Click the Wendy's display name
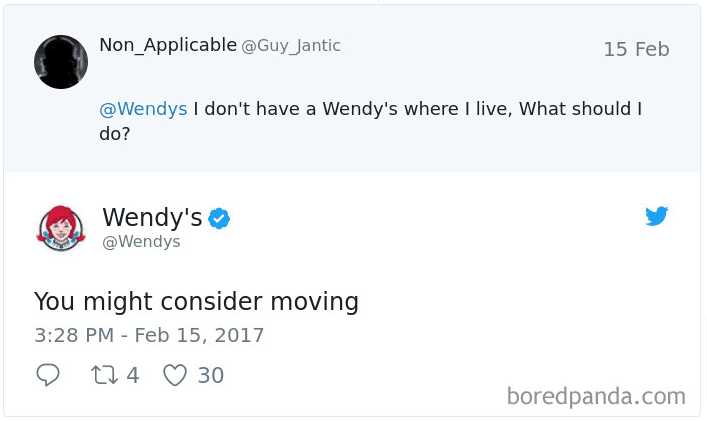This screenshot has height=421, width=707. coord(152,217)
